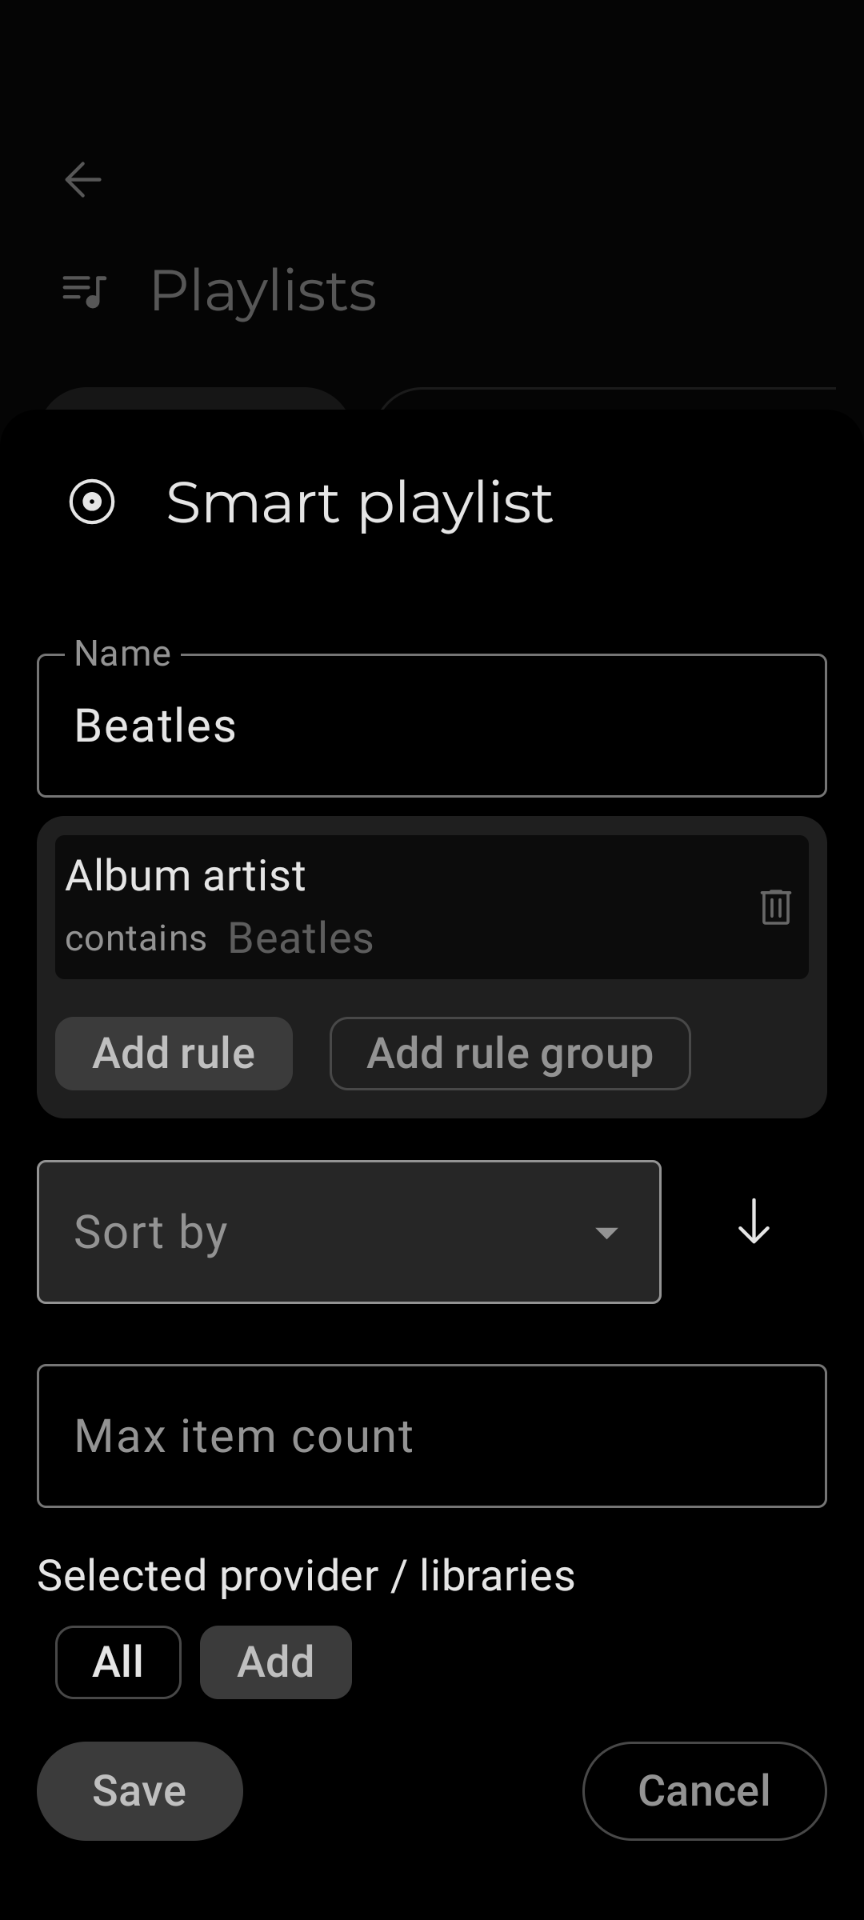The width and height of the screenshot is (864, 1920).
Task: Edit the Beatles value in the rule
Action: pos(301,939)
